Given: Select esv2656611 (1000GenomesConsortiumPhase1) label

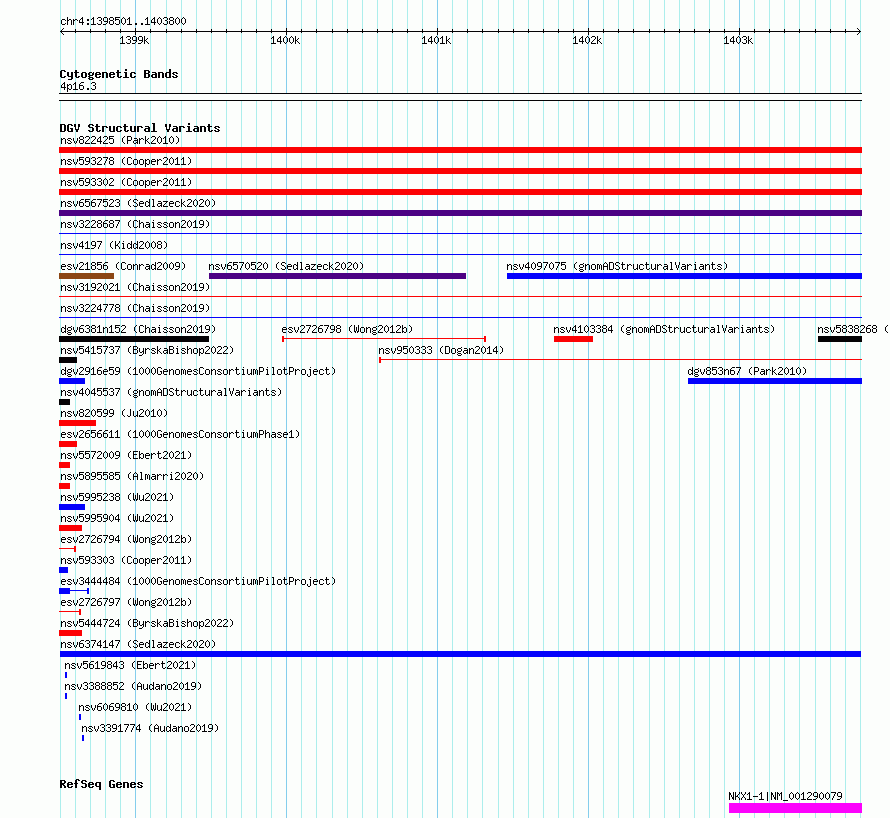Looking at the screenshot, I should pos(180,434).
